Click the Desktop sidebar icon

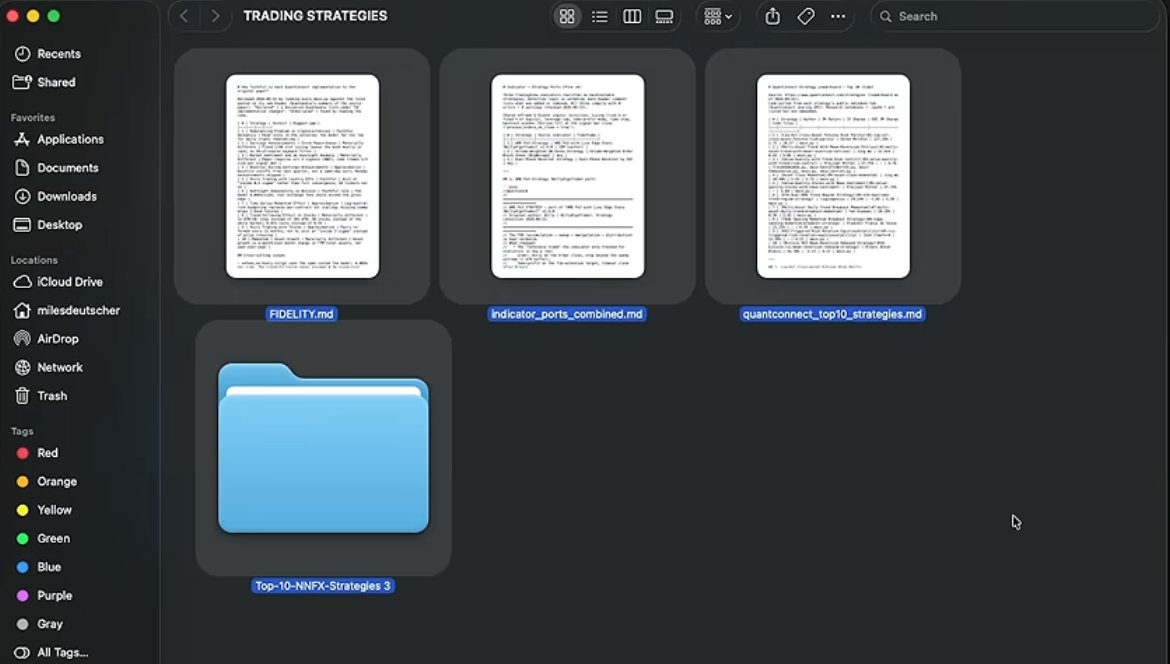click(22, 225)
